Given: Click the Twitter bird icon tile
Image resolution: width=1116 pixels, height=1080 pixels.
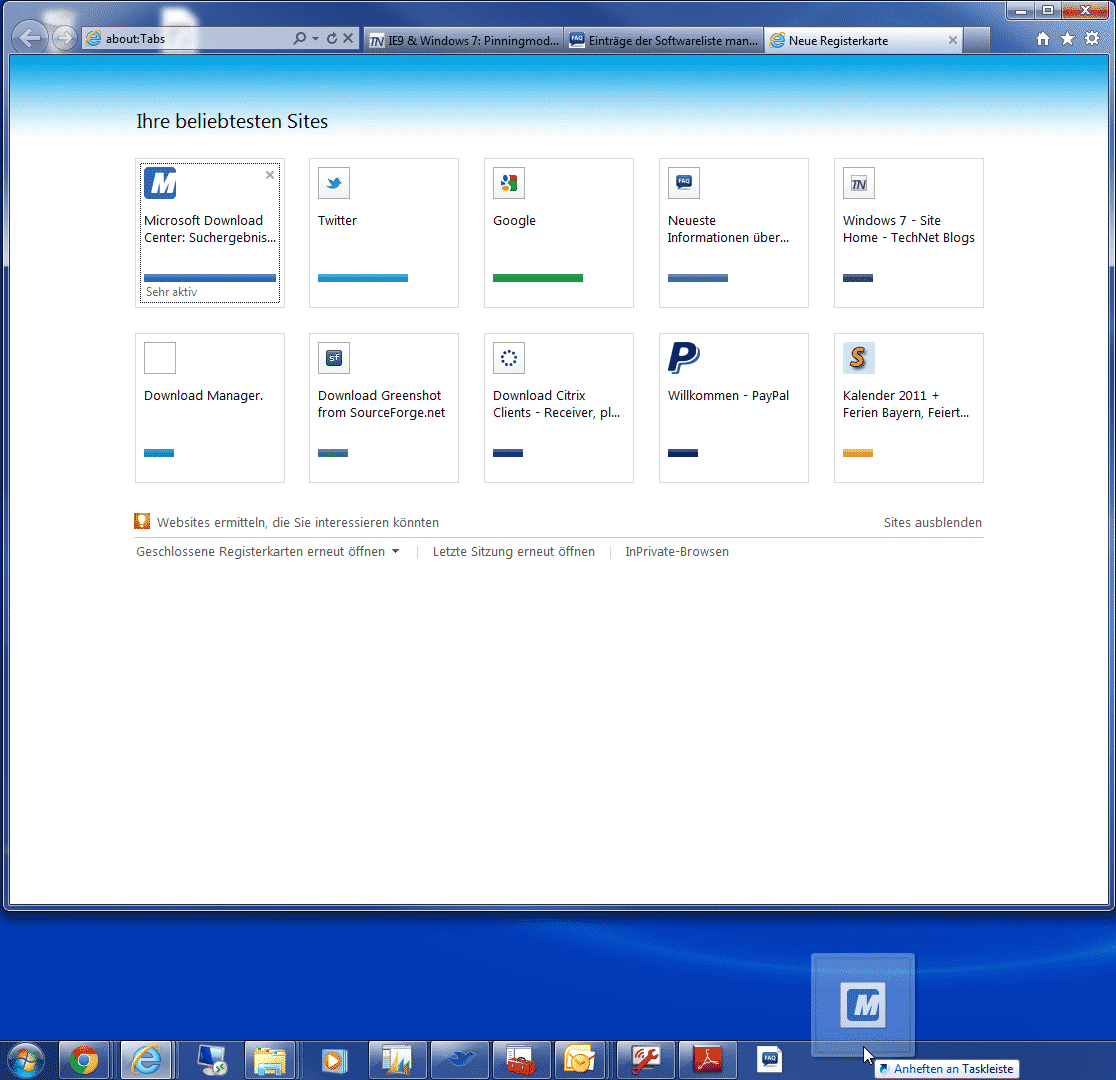Looking at the screenshot, I should click(x=334, y=183).
